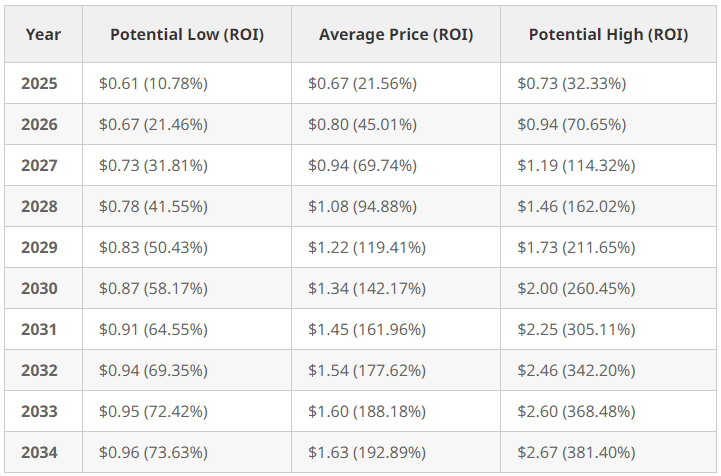Select the 2033 potential high $2.60 cell
The width and height of the screenshot is (721, 476).
(x=576, y=412)
